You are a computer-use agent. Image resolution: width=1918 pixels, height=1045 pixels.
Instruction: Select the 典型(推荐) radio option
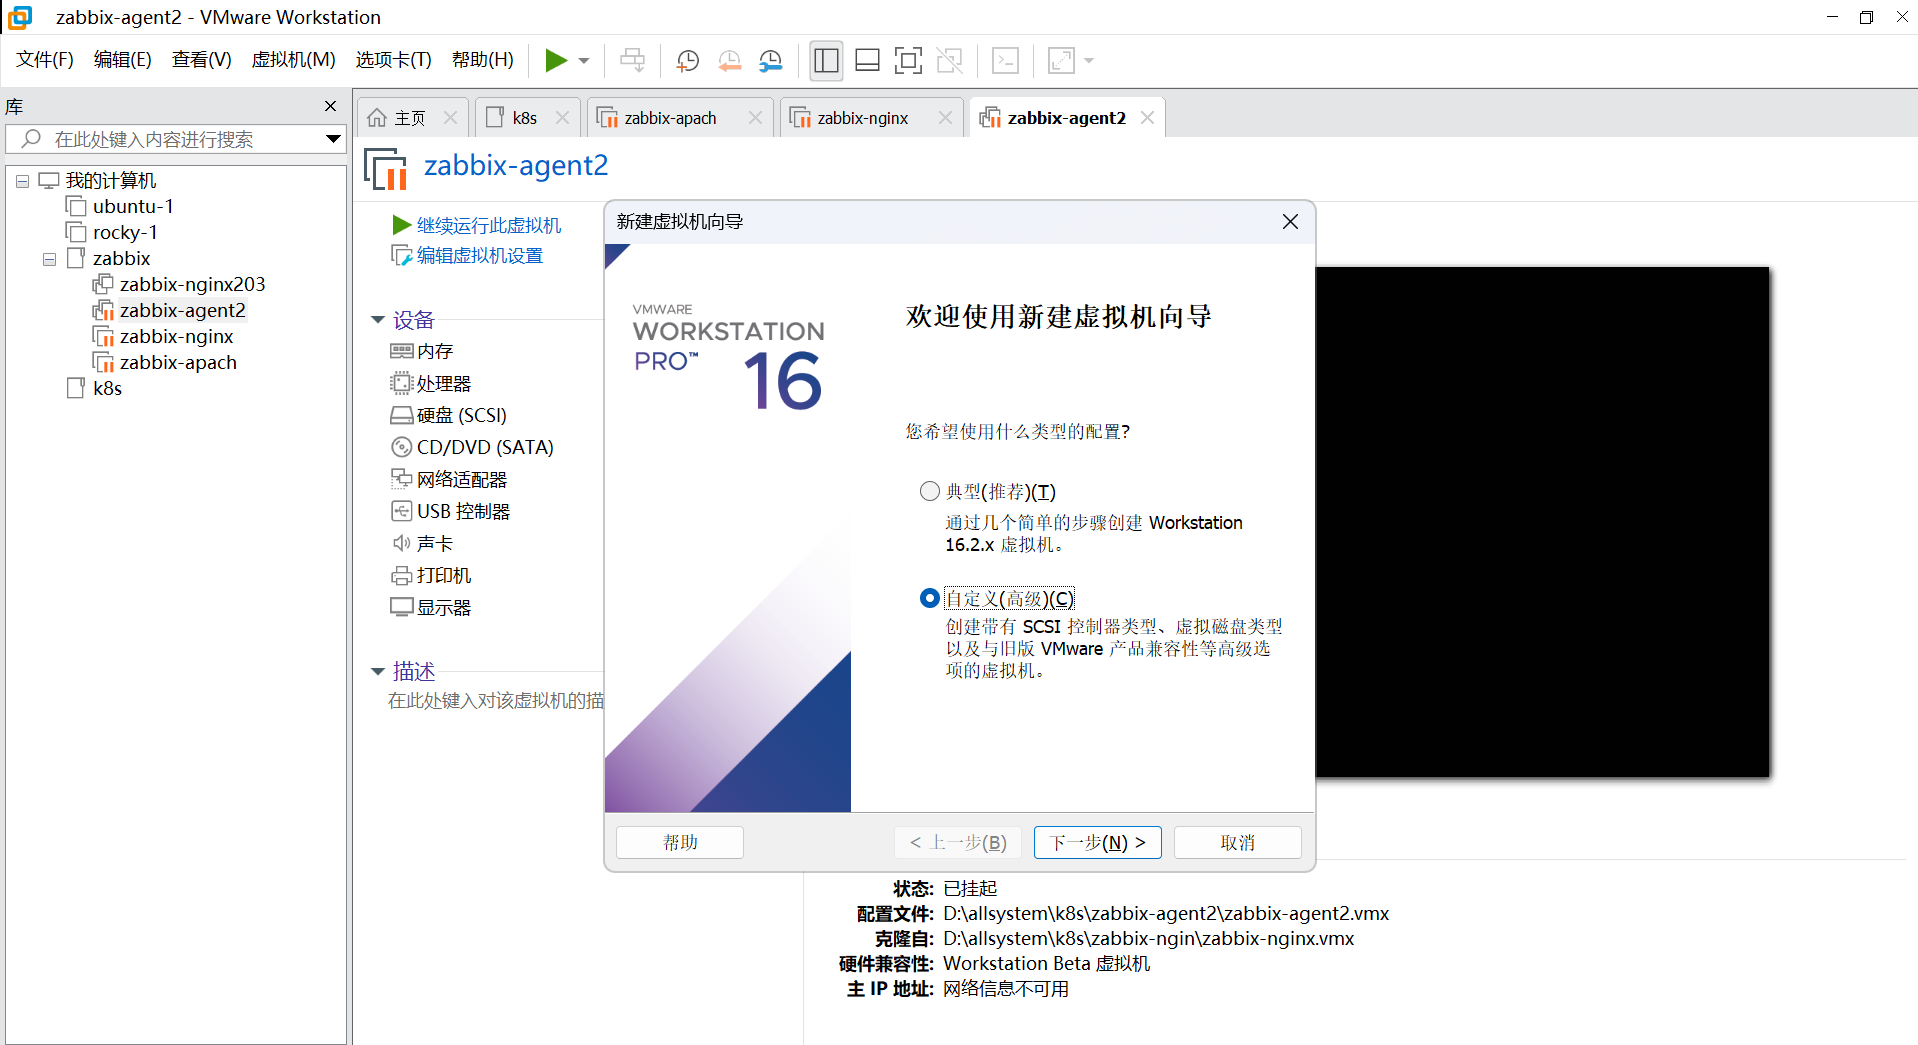[x=930, y=491]
